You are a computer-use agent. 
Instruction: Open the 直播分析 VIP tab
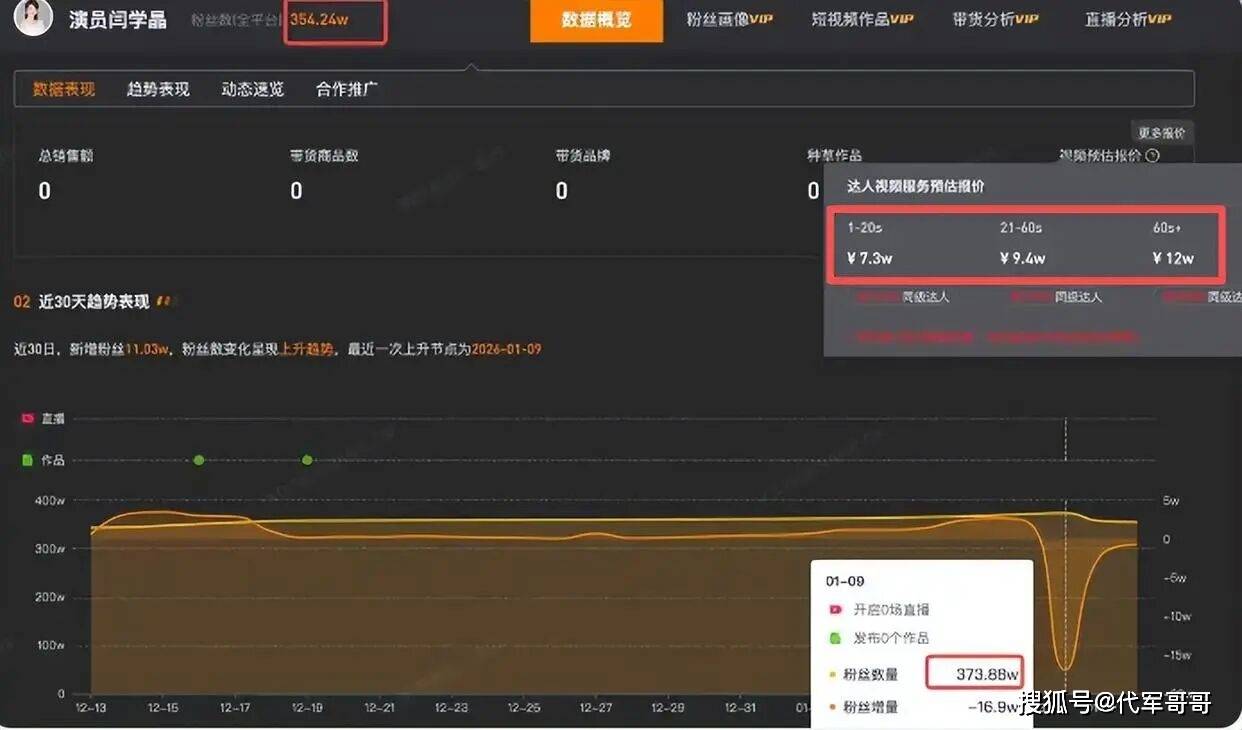[1128, 19]
